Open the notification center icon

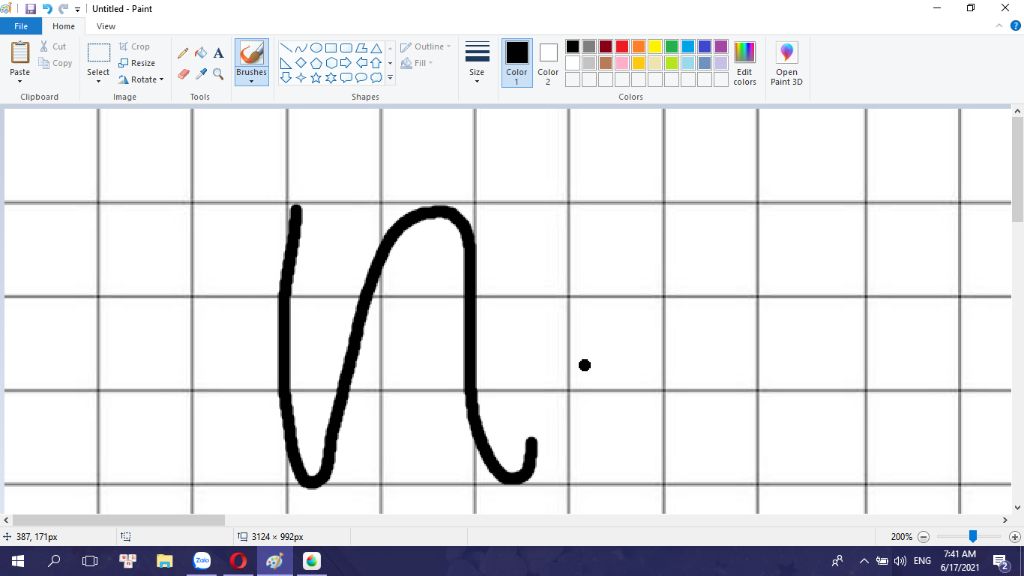(x=1002, y=561)
